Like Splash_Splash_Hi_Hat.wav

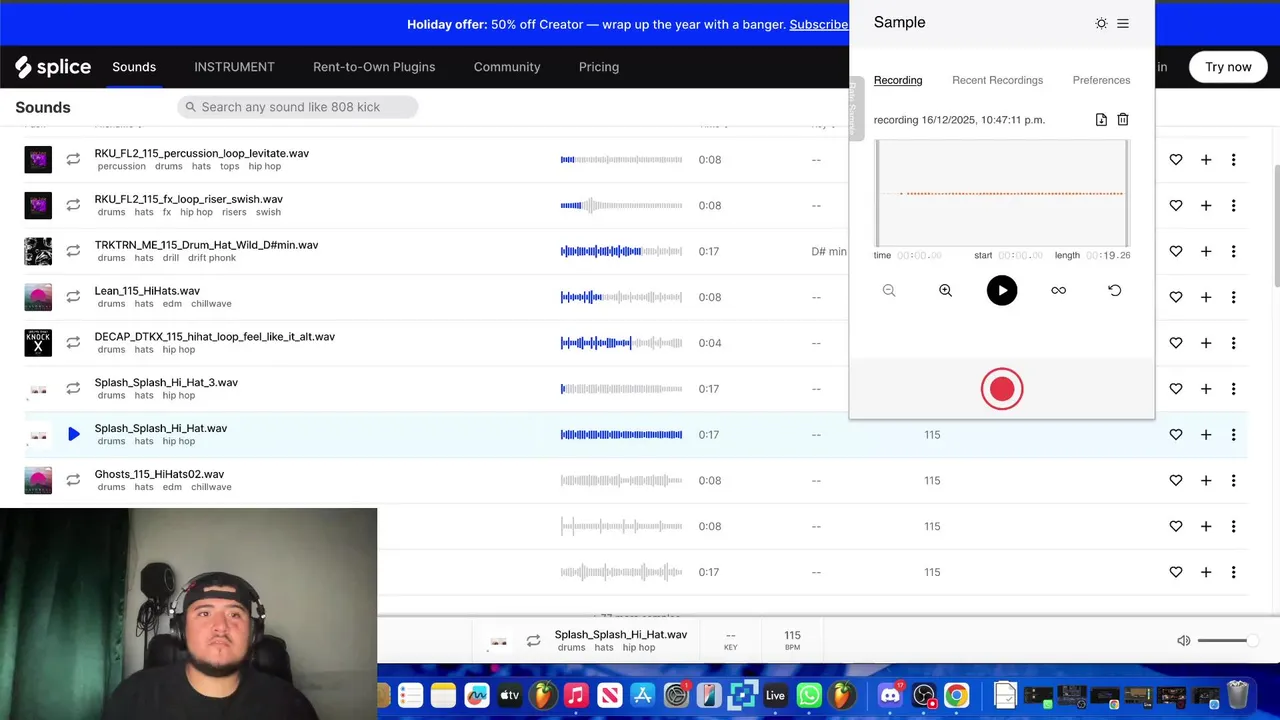(1176, 434)
